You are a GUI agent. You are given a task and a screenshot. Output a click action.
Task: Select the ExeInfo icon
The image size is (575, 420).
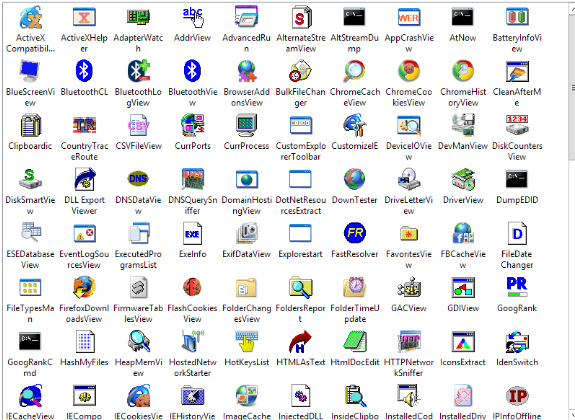click(193, 233)
